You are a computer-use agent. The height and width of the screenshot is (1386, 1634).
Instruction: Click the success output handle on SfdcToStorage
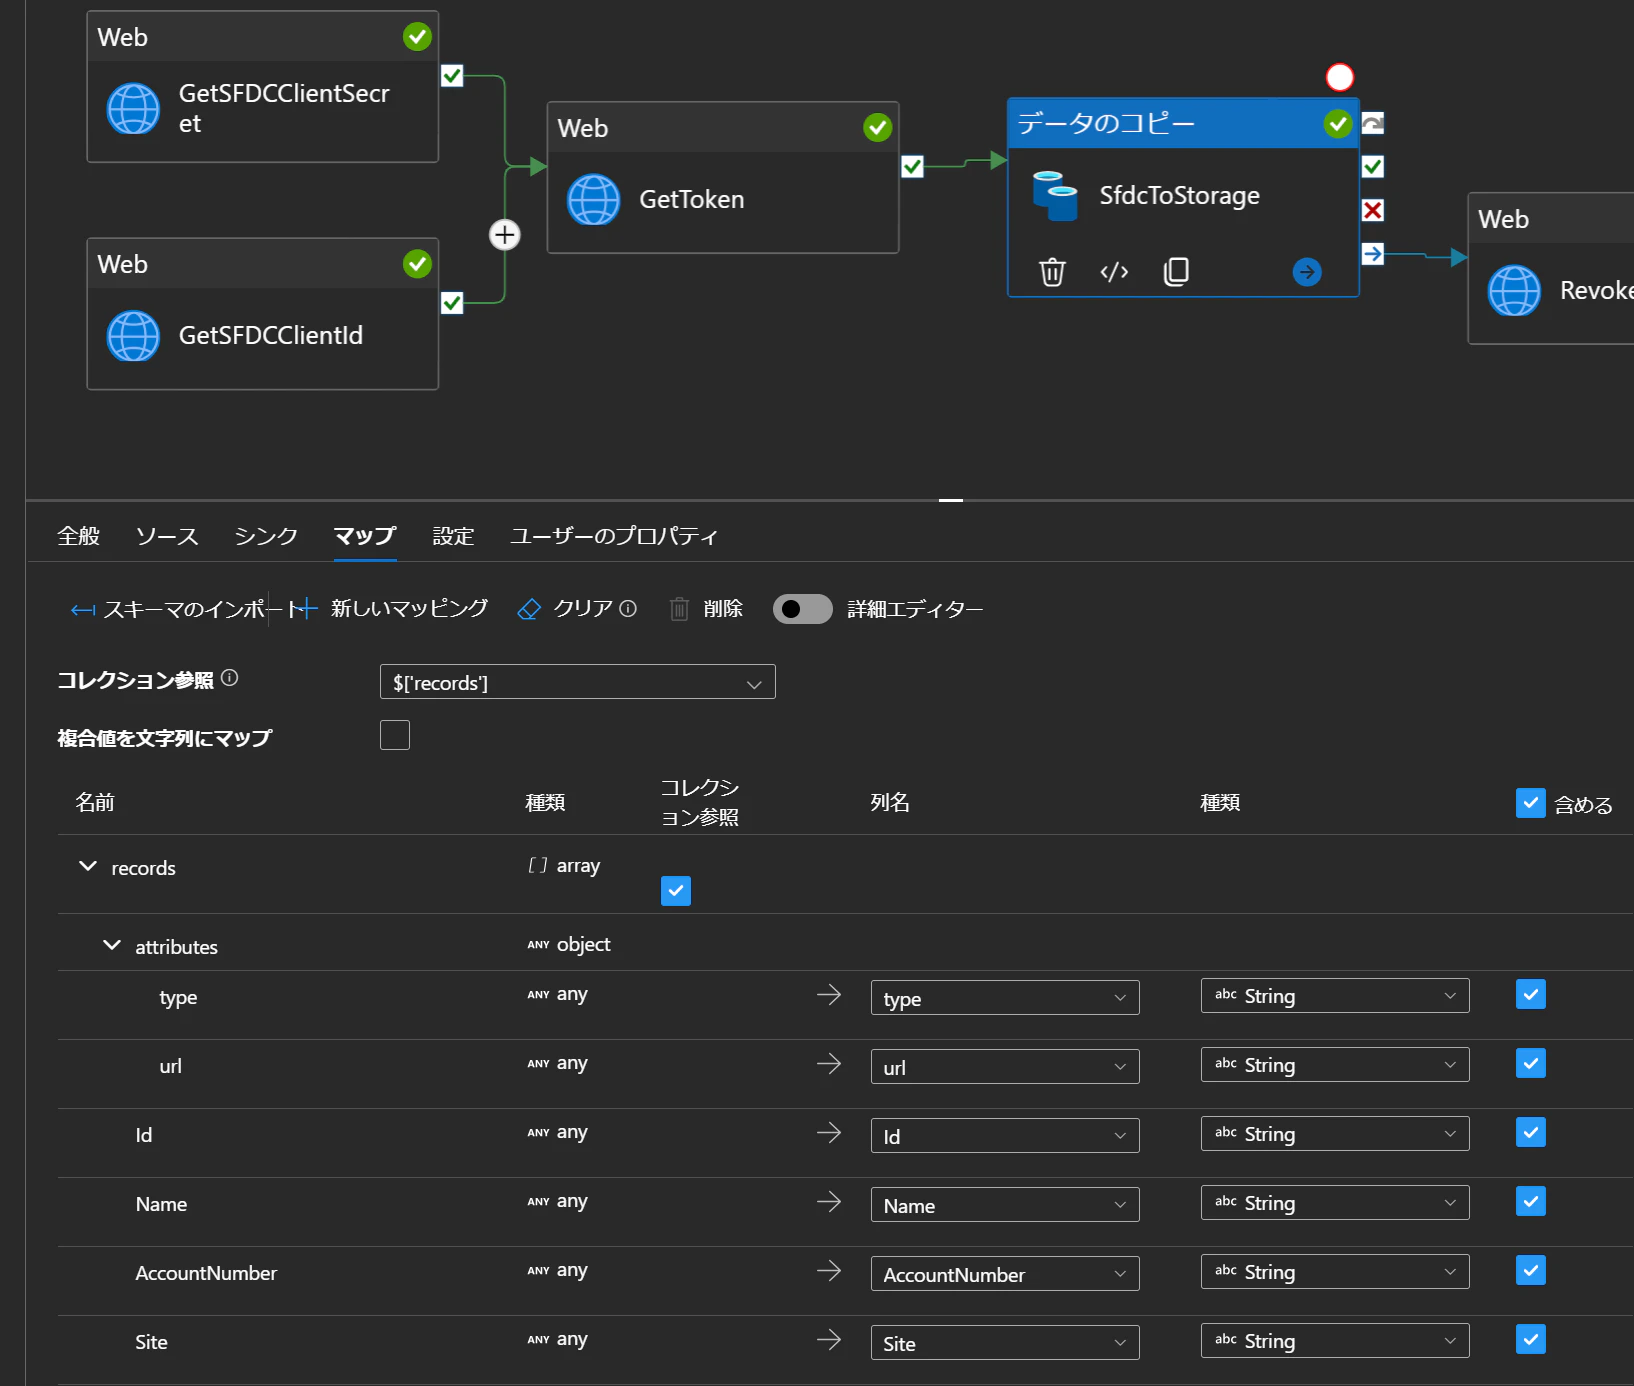[1373, 166]
